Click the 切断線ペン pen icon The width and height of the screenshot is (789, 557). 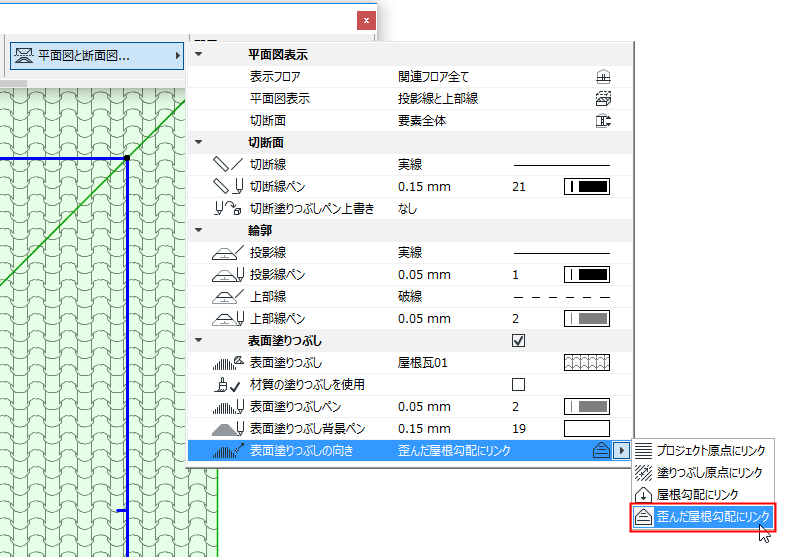tap(227, 187)
